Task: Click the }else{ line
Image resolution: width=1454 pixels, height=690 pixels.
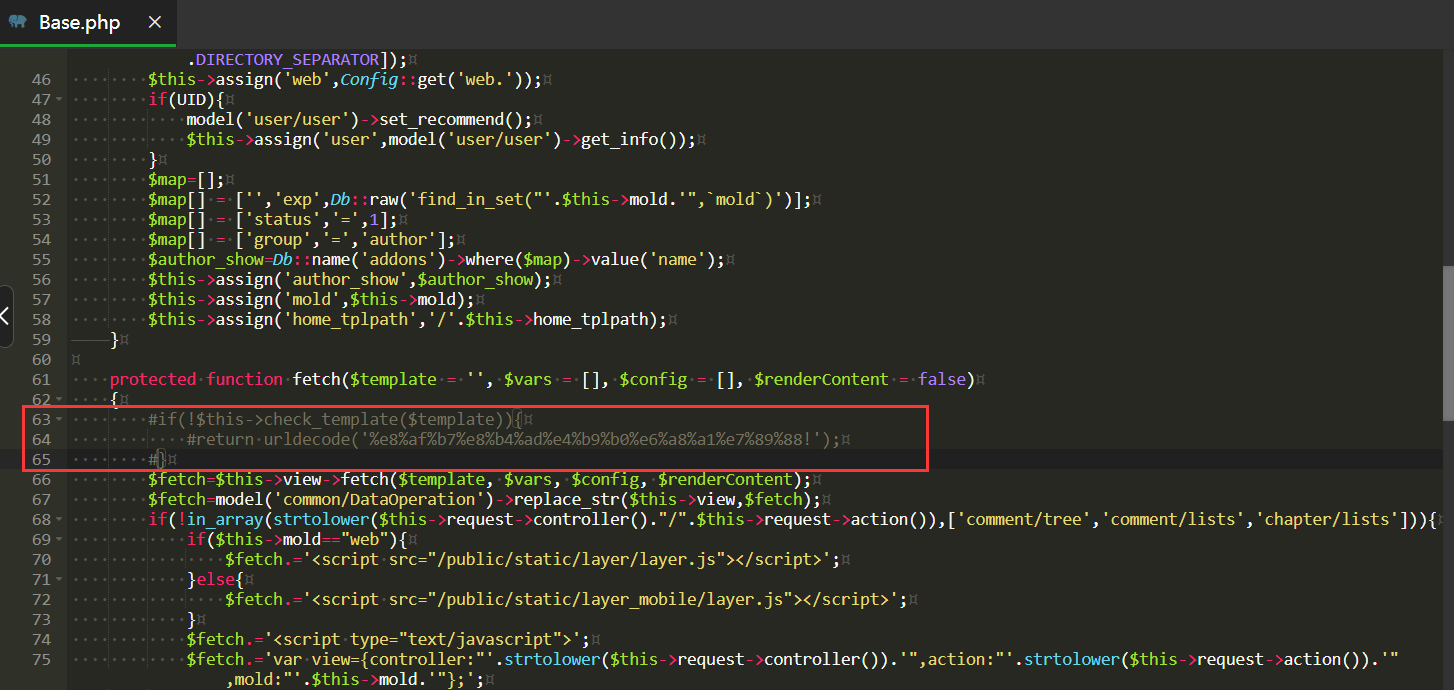Action: (216, 579)
